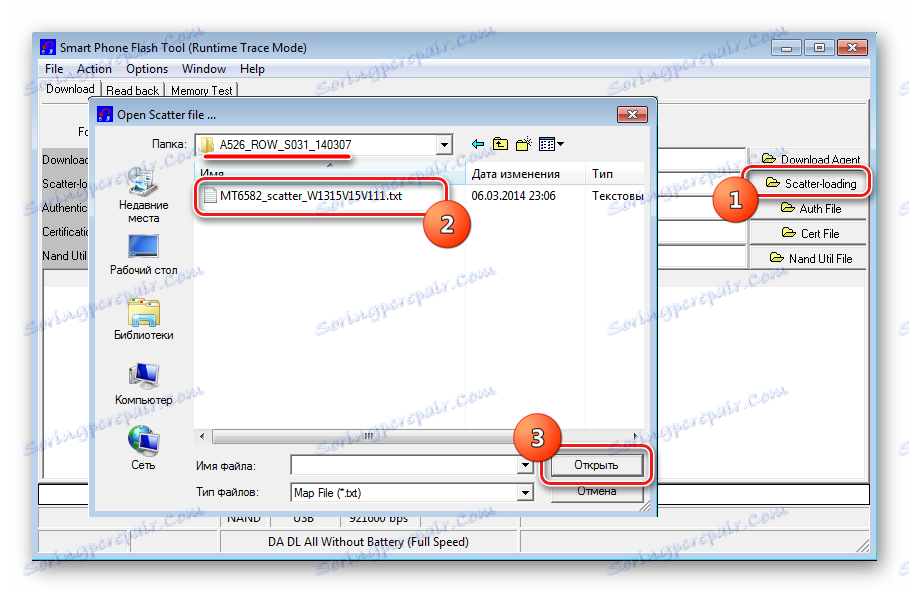
Task: Click the Имя файла input field
Action: pos(404,465)
